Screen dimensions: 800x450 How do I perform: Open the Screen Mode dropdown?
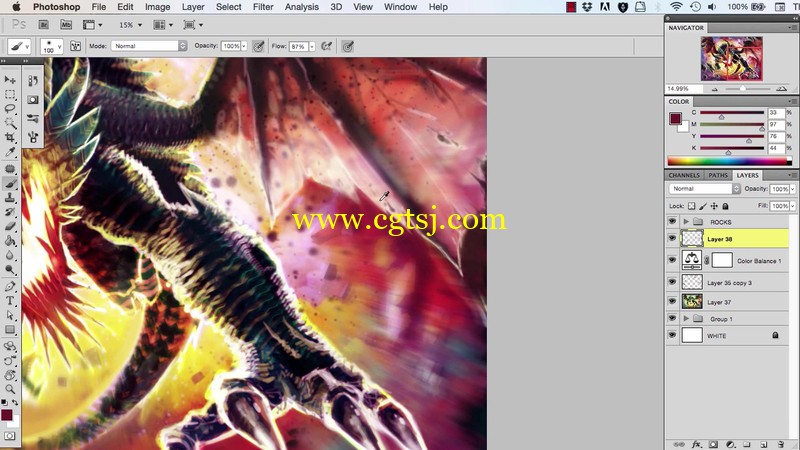click(x=193, y=24)
